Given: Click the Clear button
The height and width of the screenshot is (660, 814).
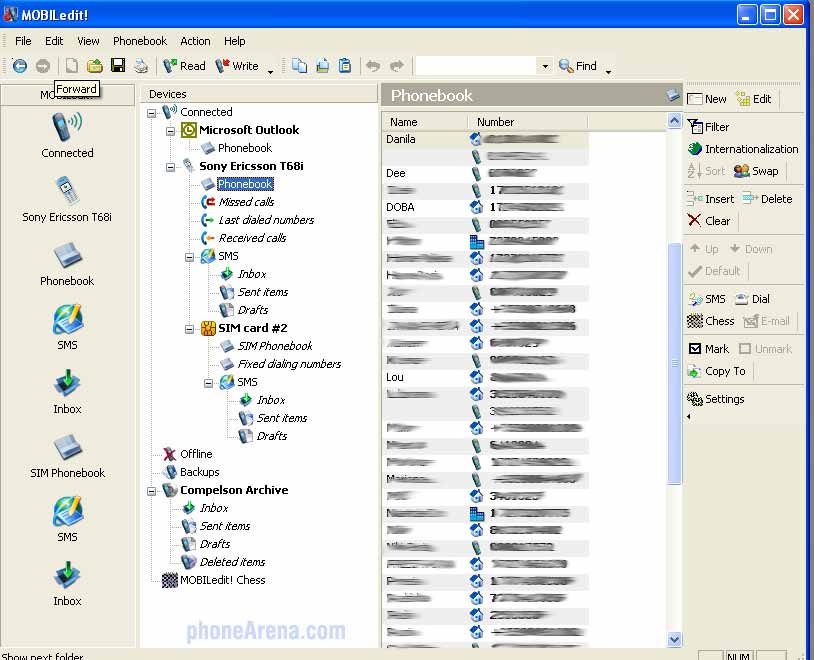Looking at the screenshot, I should (709, 221).
